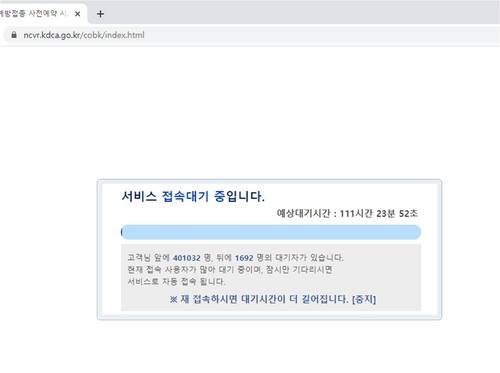Click the 401032 people ahead number
The image size is (500, 373).
(187, 258)
